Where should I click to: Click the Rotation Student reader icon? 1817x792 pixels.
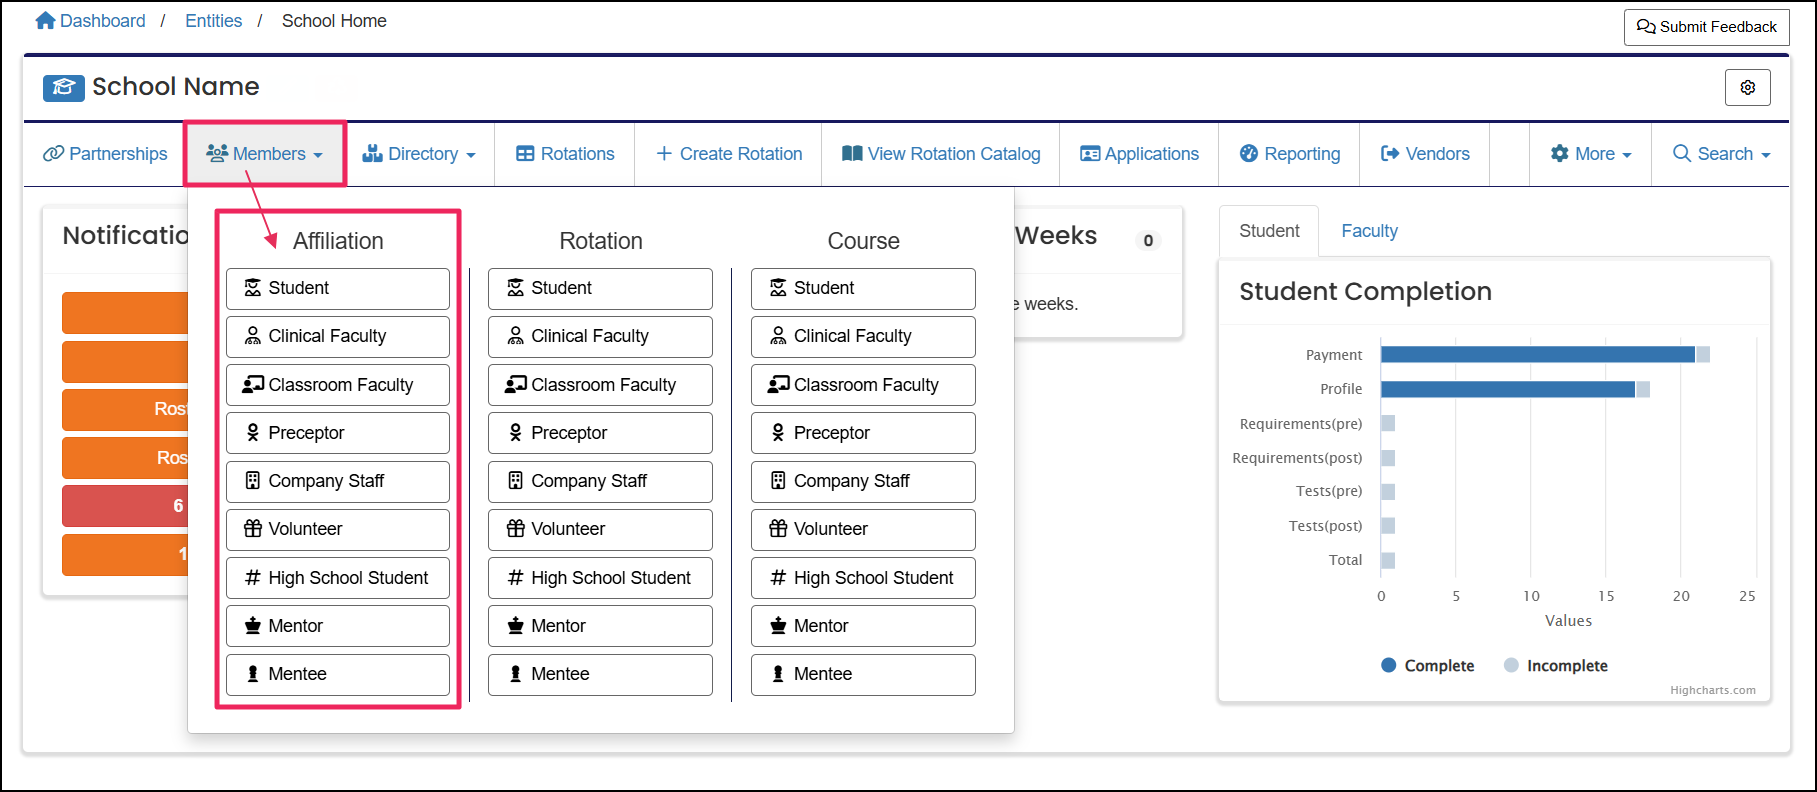click(516, 288)
